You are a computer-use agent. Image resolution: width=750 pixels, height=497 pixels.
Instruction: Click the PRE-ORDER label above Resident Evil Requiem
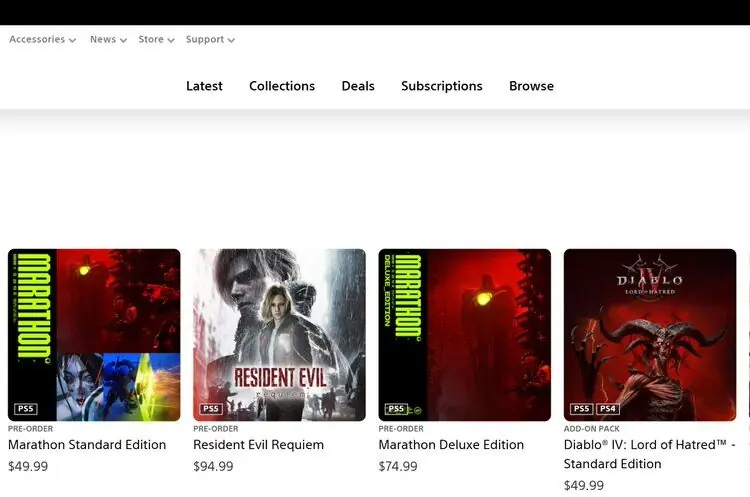(216, 429)
